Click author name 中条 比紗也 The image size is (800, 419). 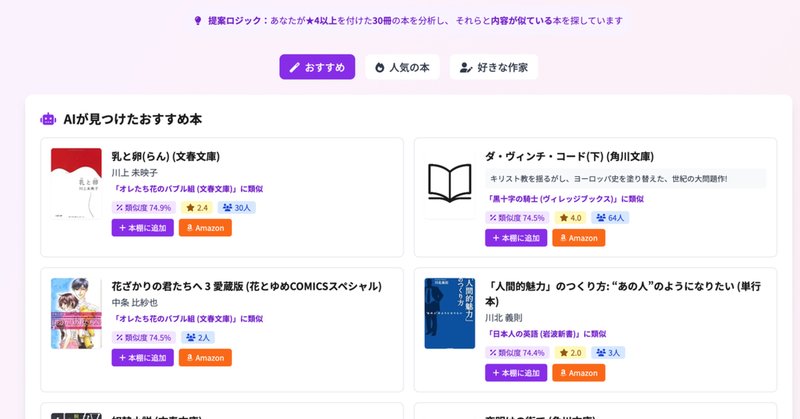tap(135, 303)
